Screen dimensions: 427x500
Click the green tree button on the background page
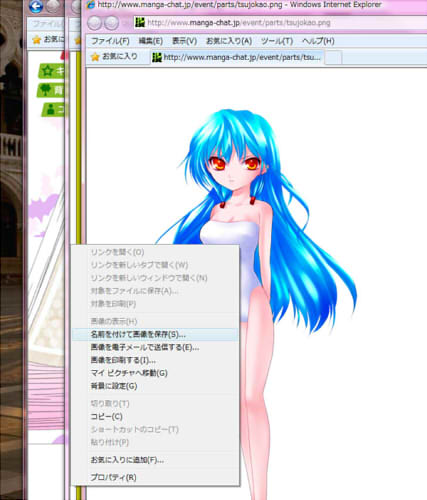coord(51,90)
